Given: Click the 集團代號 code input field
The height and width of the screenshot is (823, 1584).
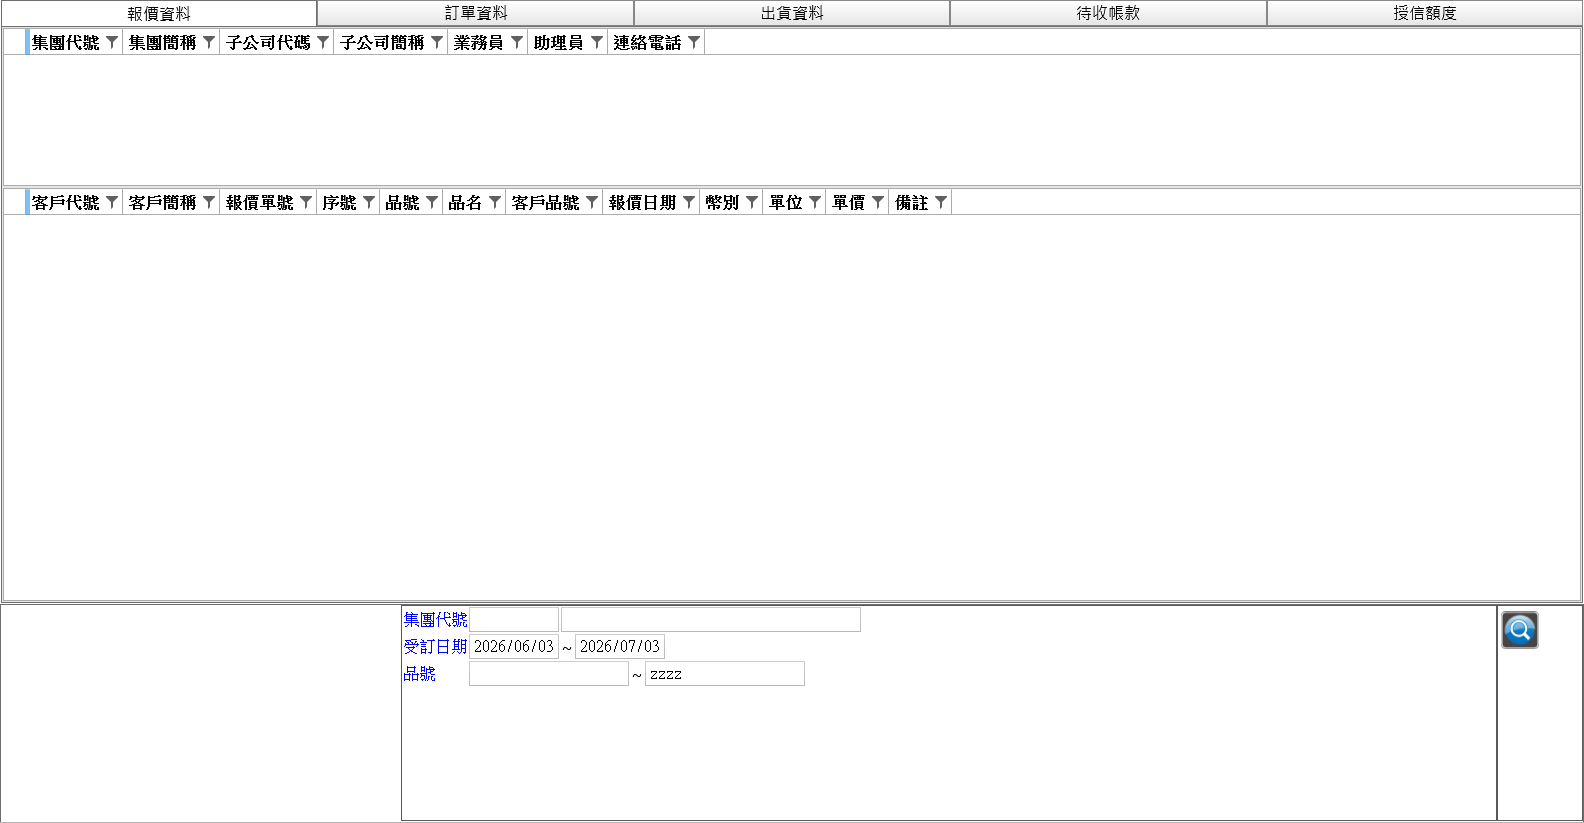Looking at the screenshot, I should pos(514,620).
